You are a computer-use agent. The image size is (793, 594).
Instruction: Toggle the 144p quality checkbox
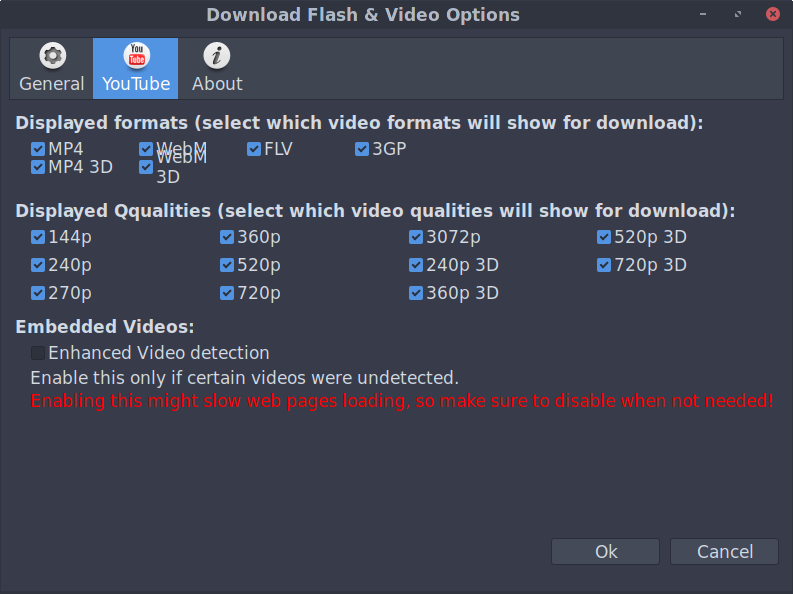point(38,237)
